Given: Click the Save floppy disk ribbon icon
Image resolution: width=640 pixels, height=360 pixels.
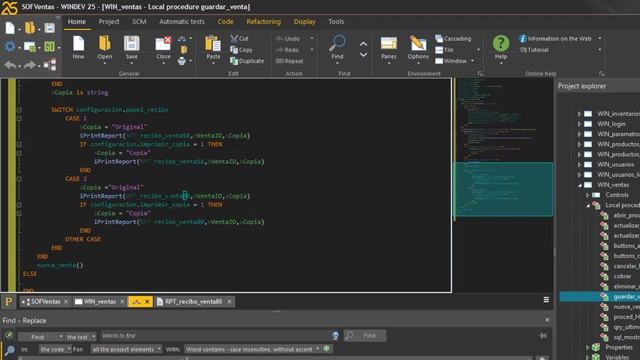Looking at the screenshot, I should click(131, 43).
